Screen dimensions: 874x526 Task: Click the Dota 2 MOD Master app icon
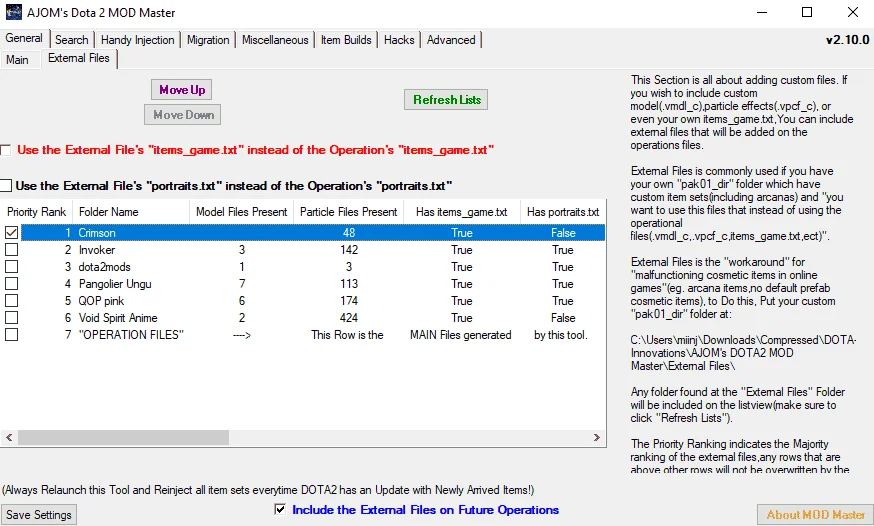[13, 12]
